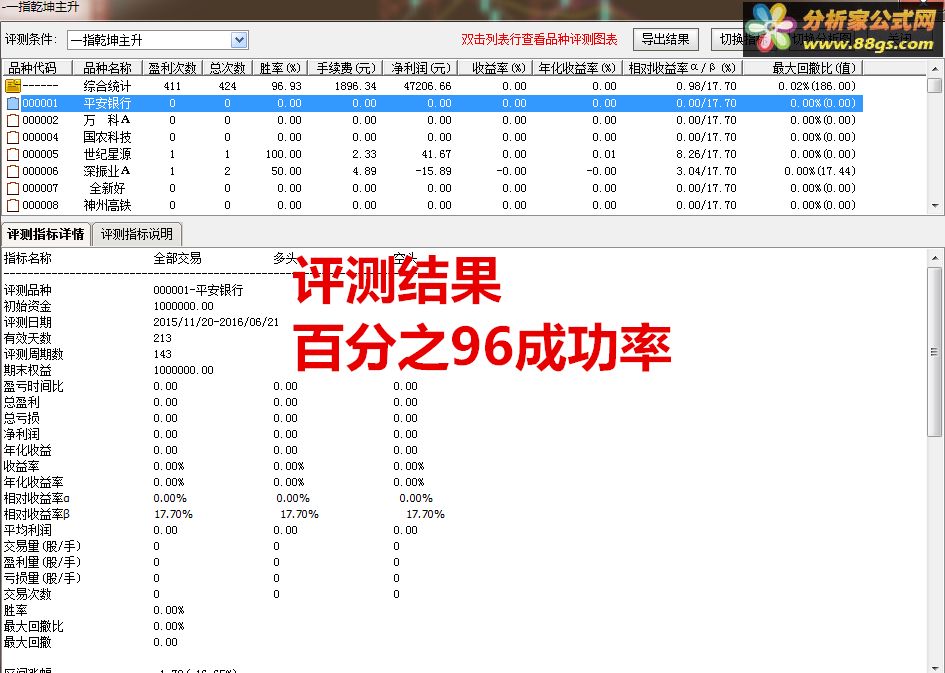The width and height of the screenshot is (945, 673).
Task: Select the 深振业A row name
Action: (107, 171)
